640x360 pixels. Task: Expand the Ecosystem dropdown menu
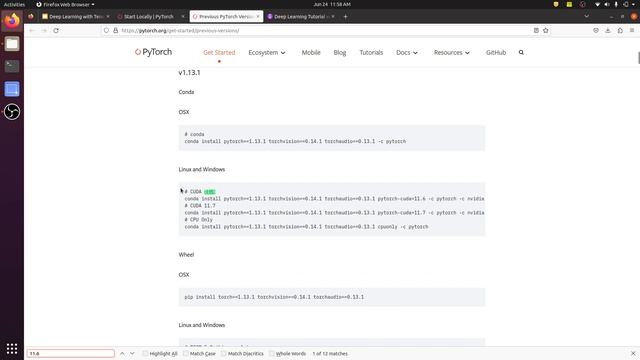267,53
